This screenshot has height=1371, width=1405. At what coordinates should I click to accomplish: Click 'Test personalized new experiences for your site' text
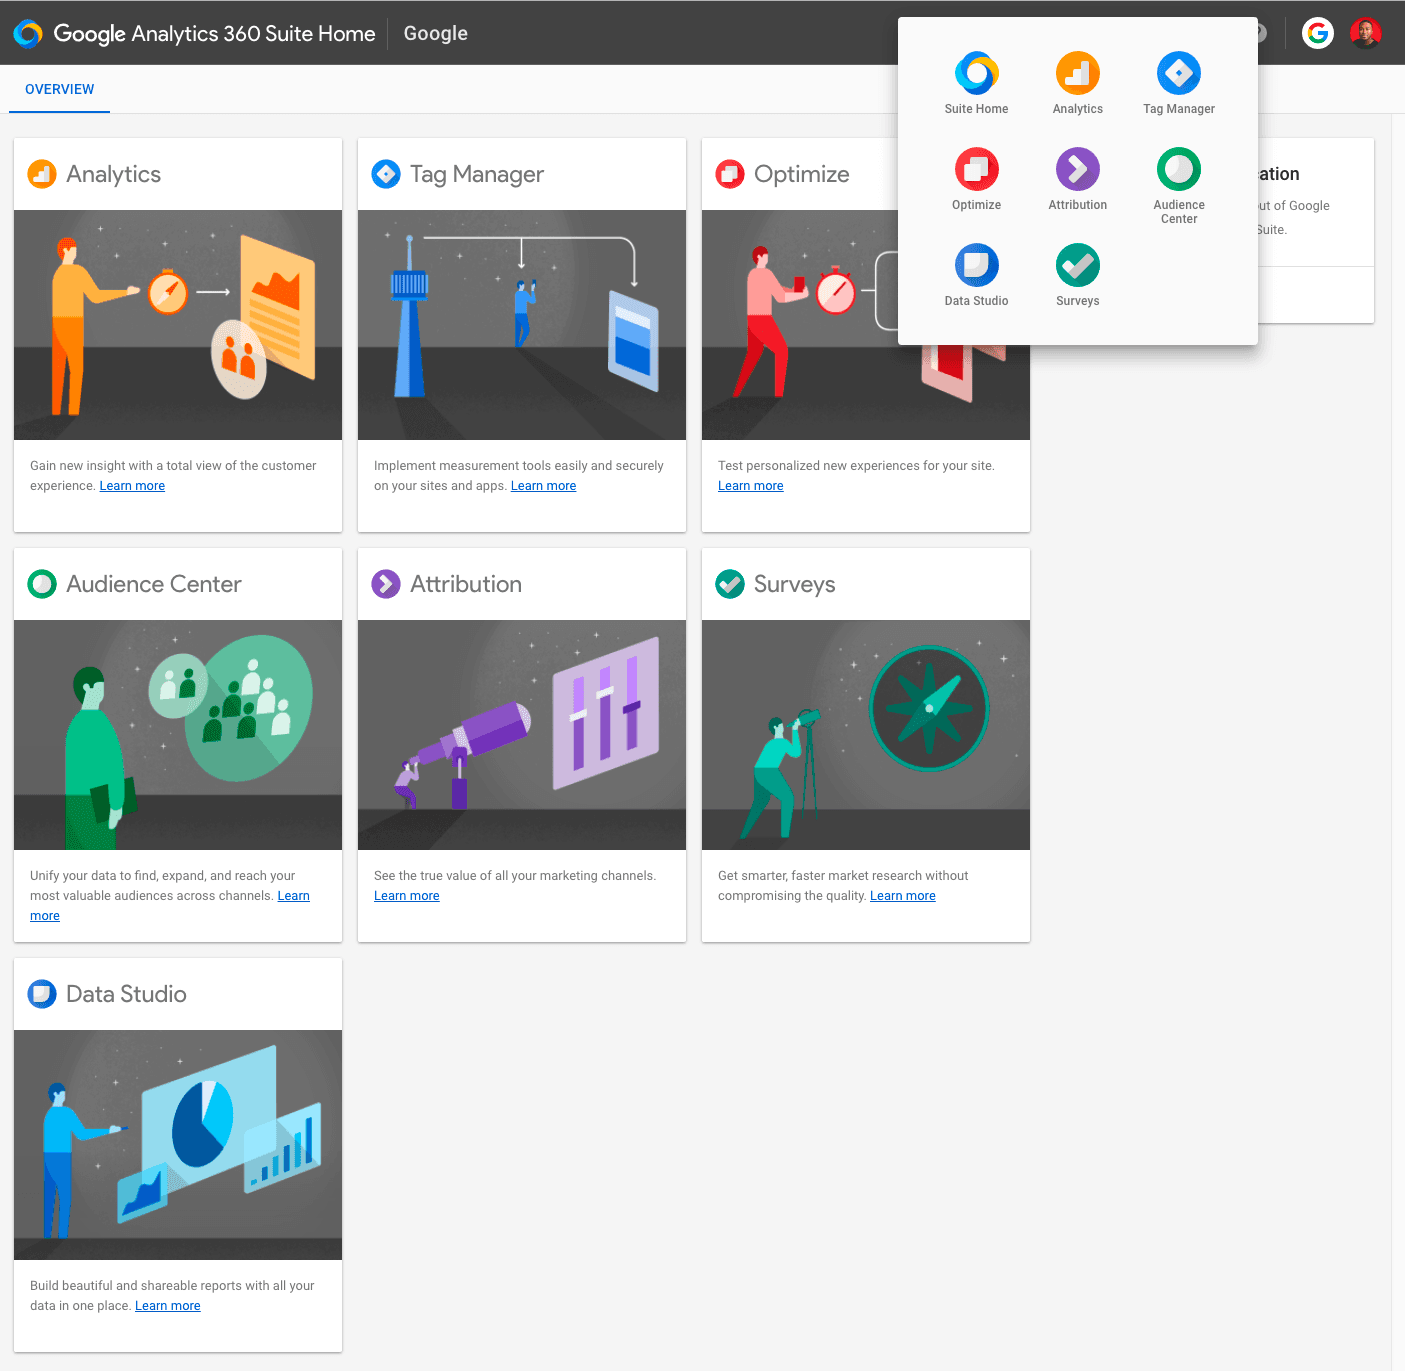[856, 466]
